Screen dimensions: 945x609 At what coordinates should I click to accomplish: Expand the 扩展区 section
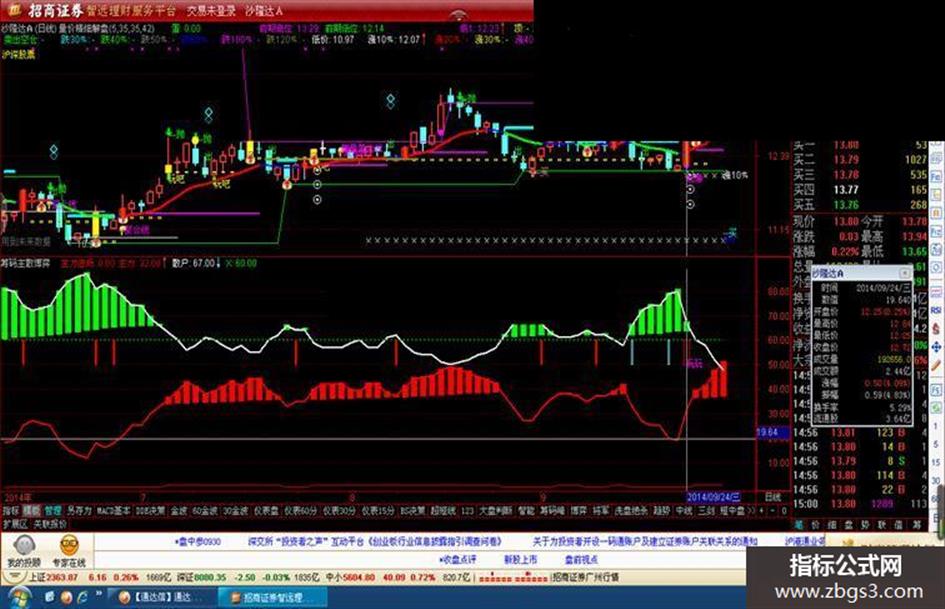point(15,523)
